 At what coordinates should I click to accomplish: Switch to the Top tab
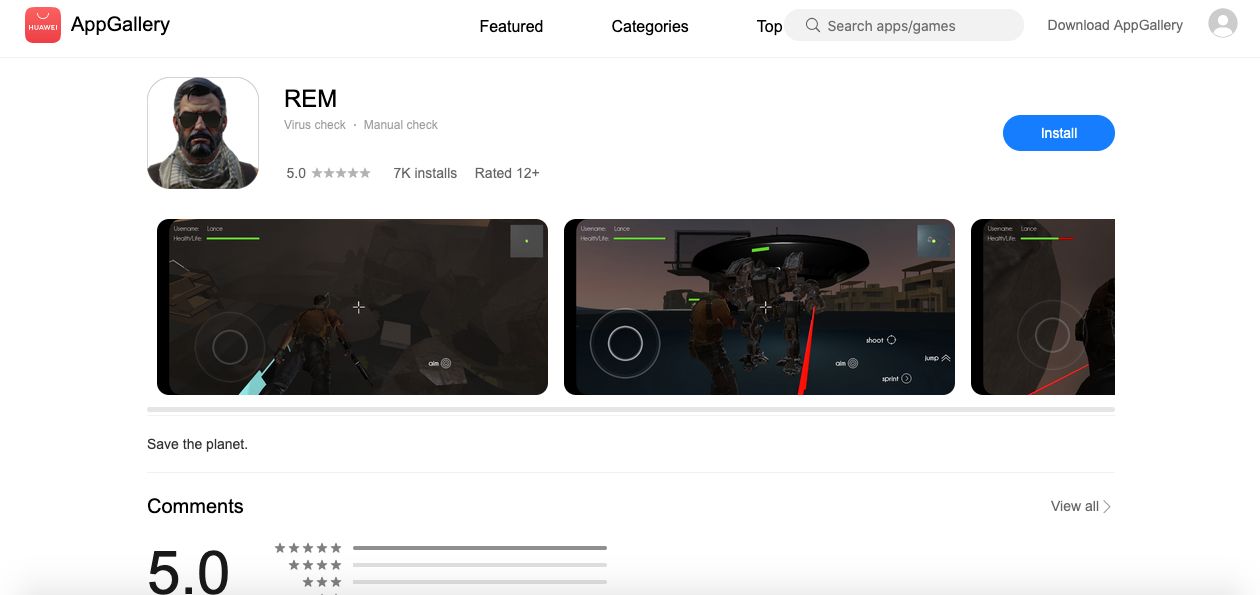click(768, 26)
